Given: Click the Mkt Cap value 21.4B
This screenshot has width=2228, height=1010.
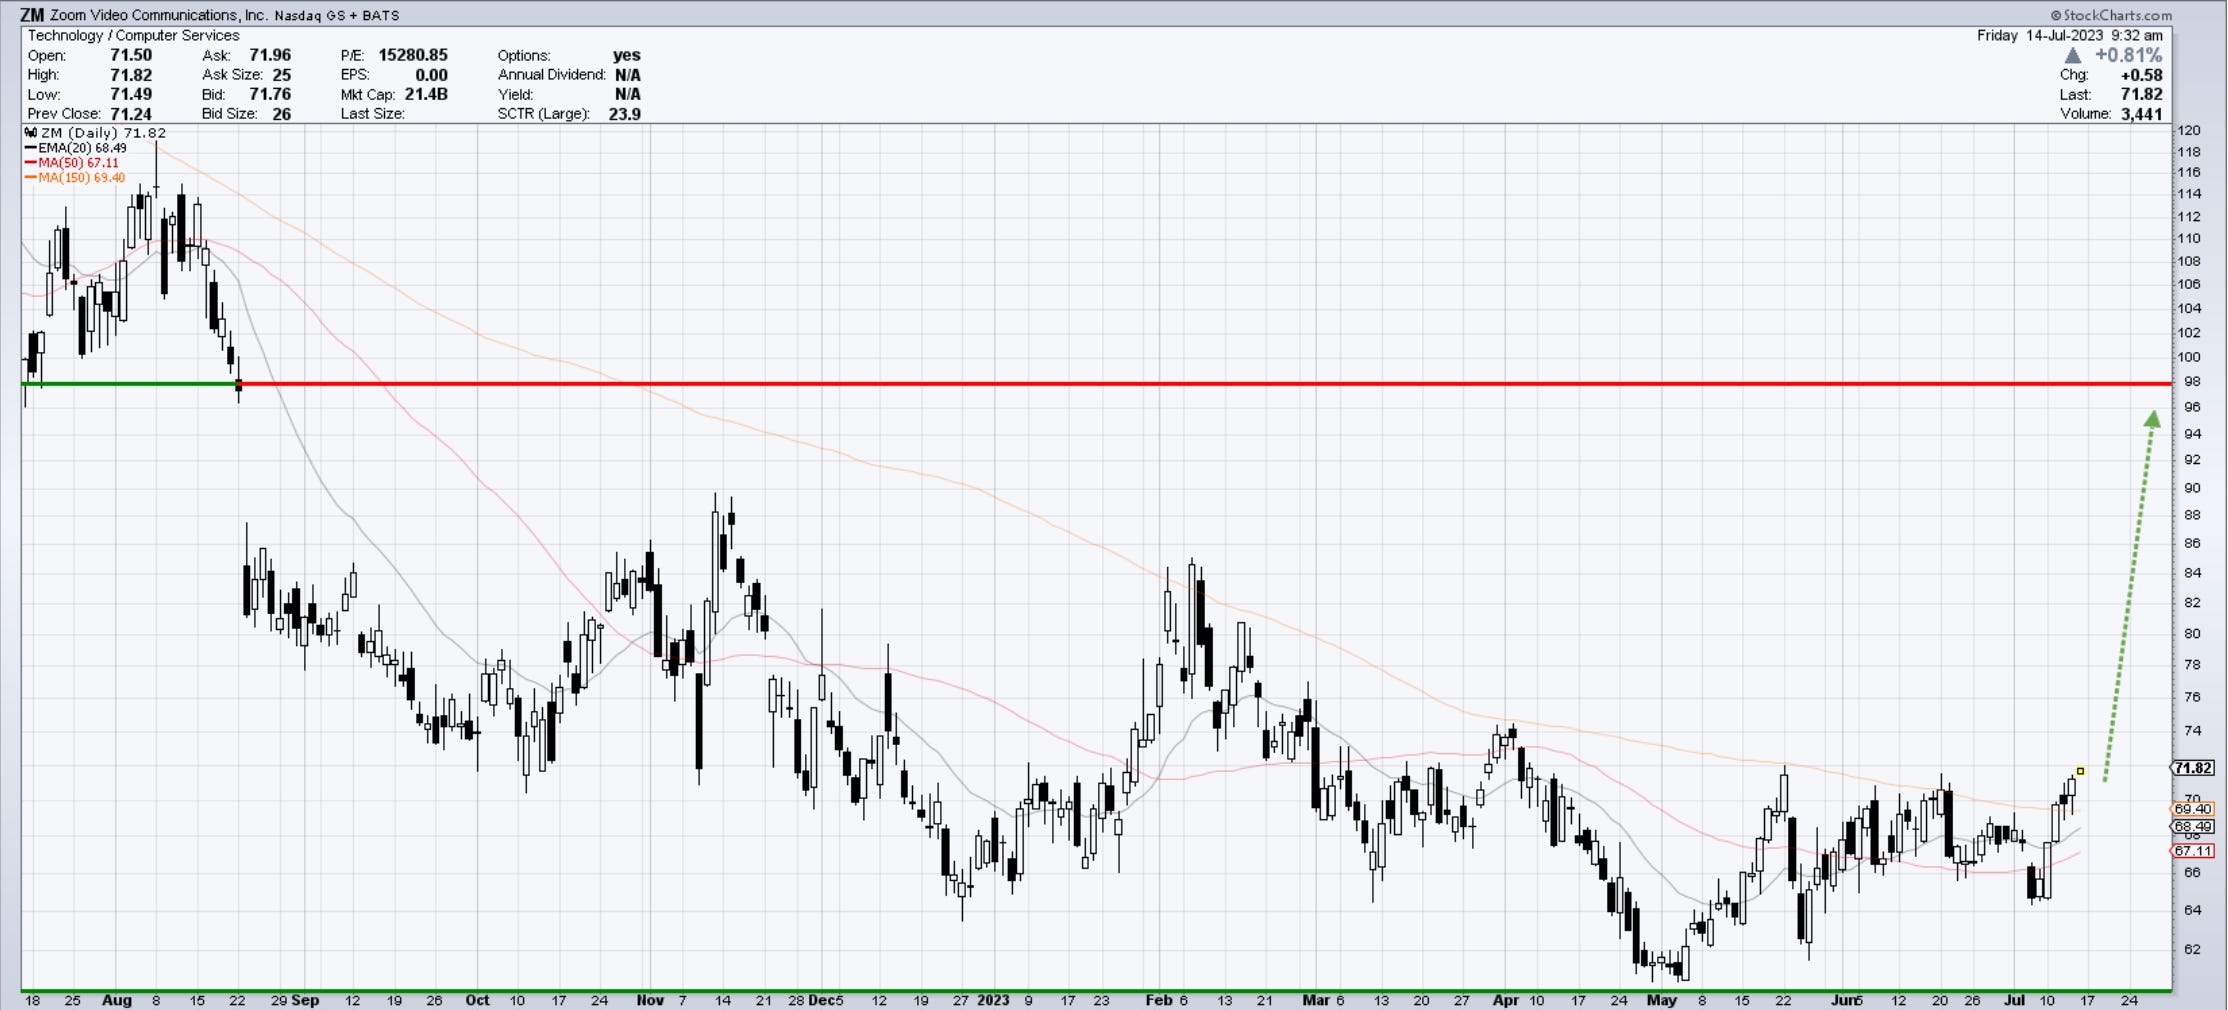Looking at the screenshot, I should (426, 94).
